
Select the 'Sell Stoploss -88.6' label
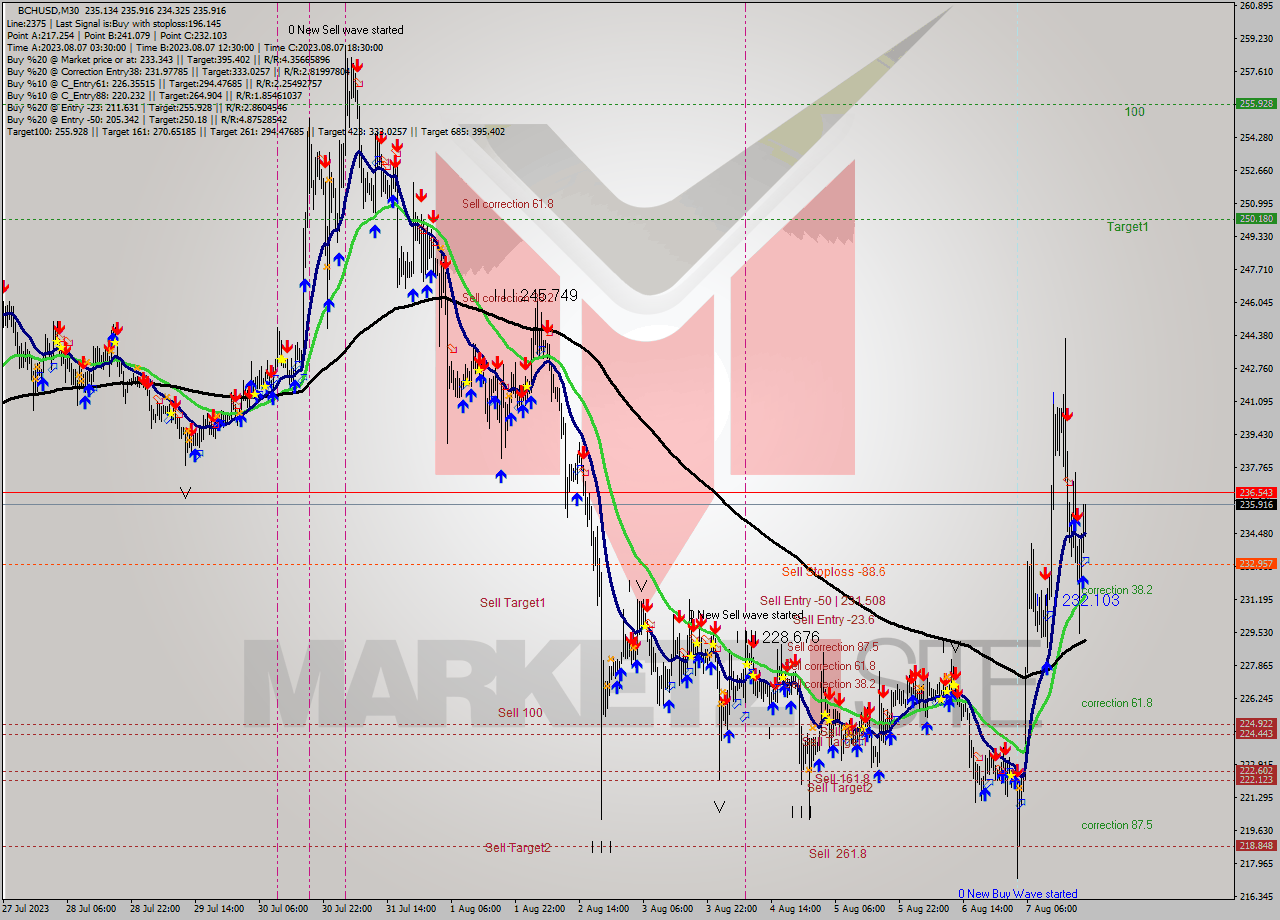833,571
